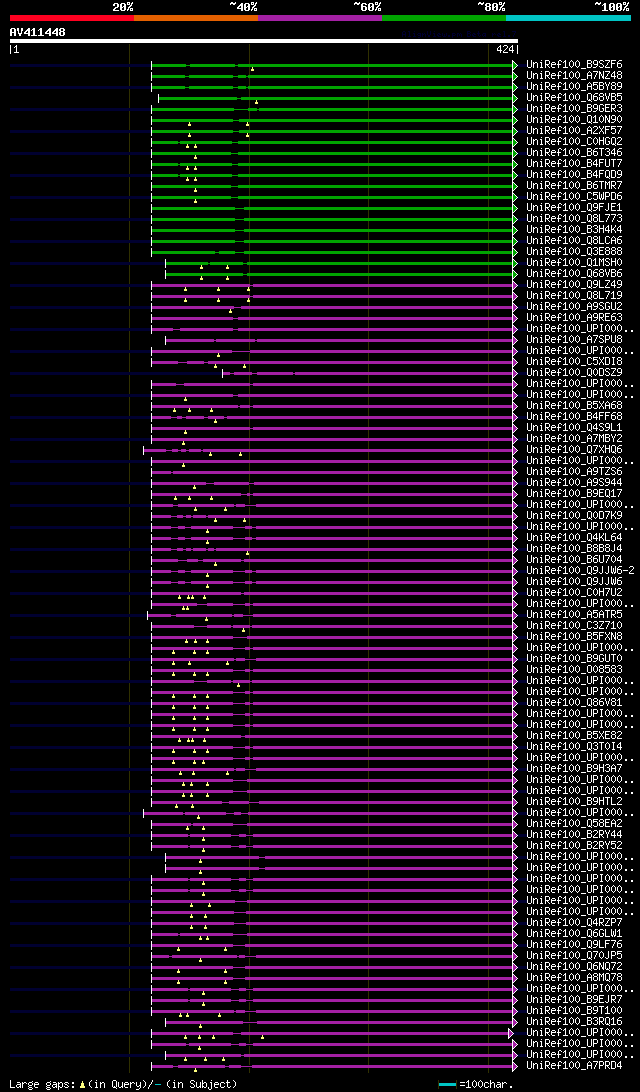Screen dimensions: 640x1092
Task: Select the UniRef100_B9EQ17 label
Action: [575, 493]
